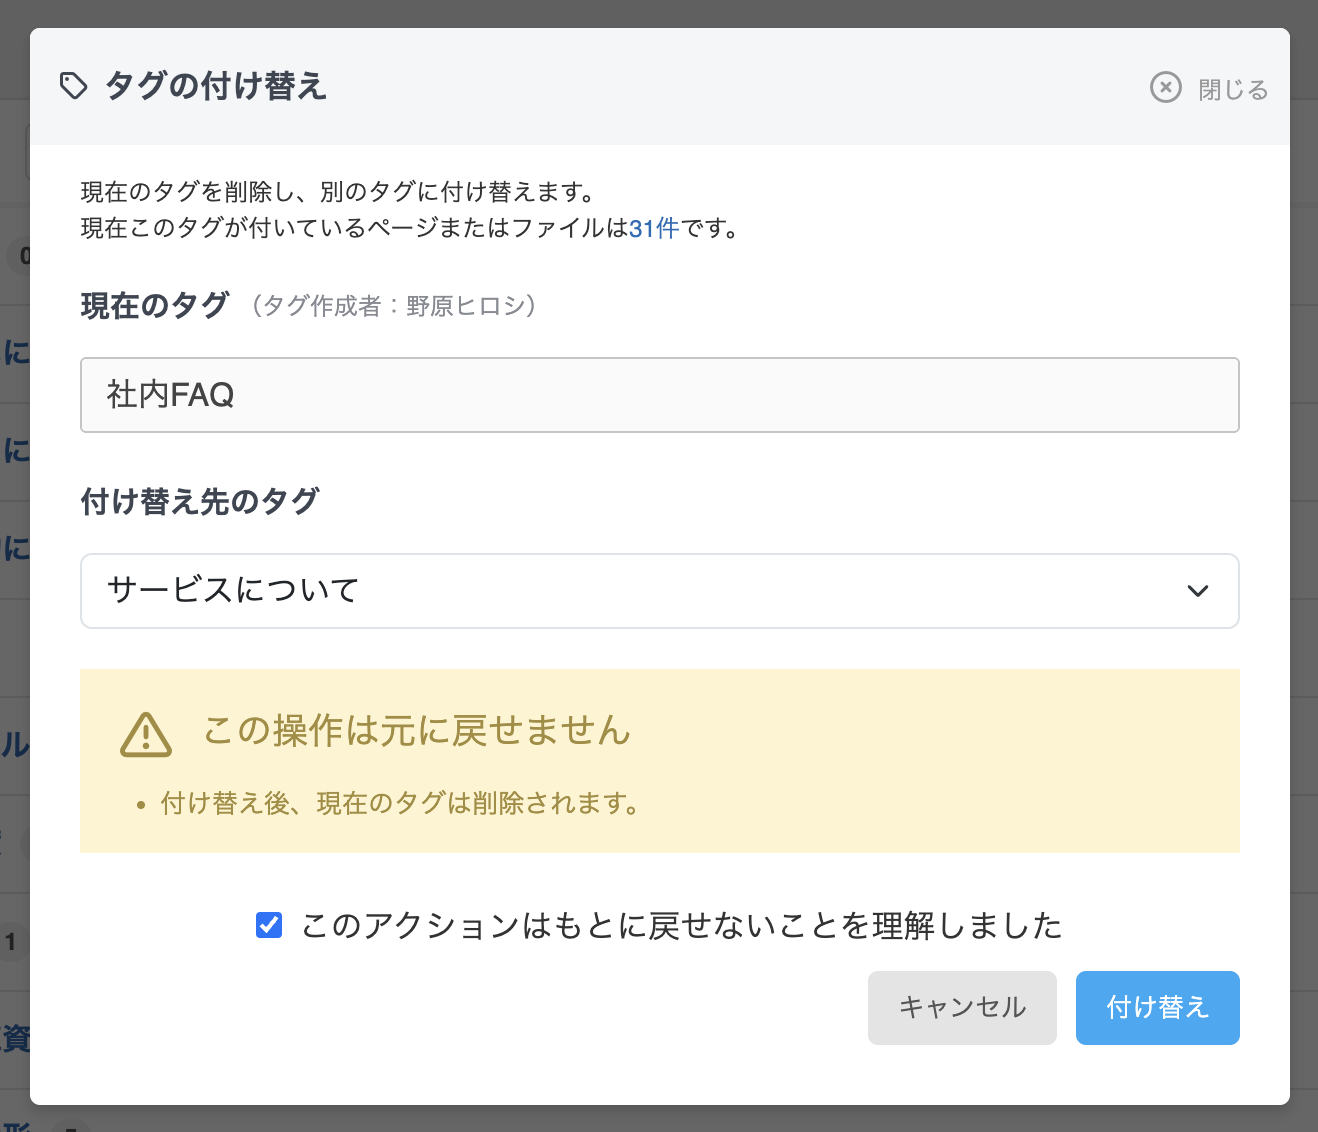
Task: Click the この操作は元に戻せません warning heading
Action: tap(417, 731)
